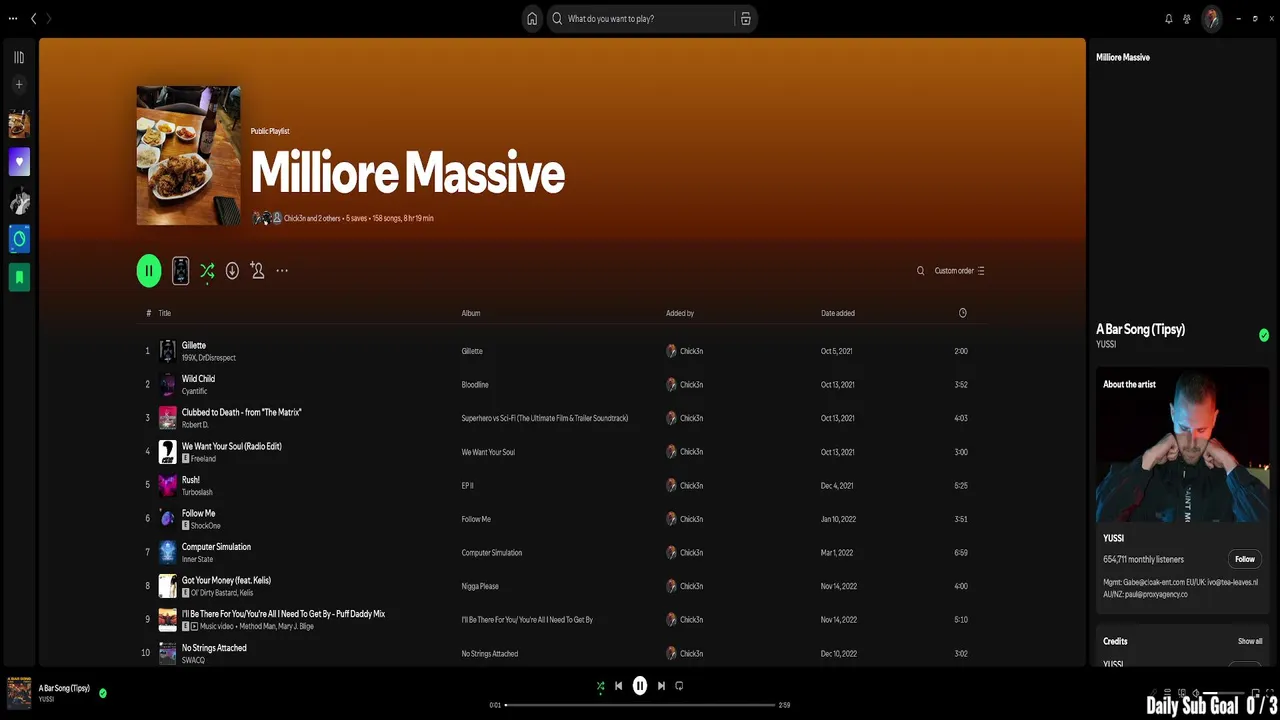This screenshot has width=1280, height=720.
Task: Open the now playing album art in player bar
Action: [19, 692]
